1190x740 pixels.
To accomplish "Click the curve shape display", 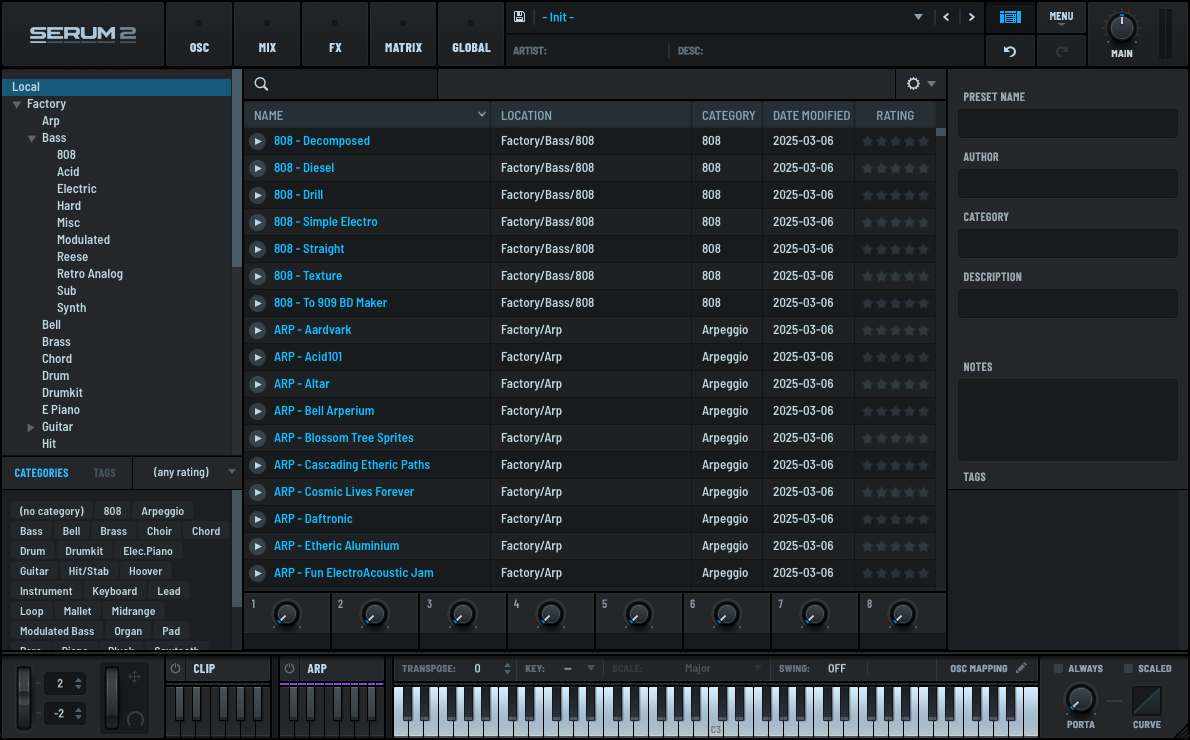I will click(1147, 701).
